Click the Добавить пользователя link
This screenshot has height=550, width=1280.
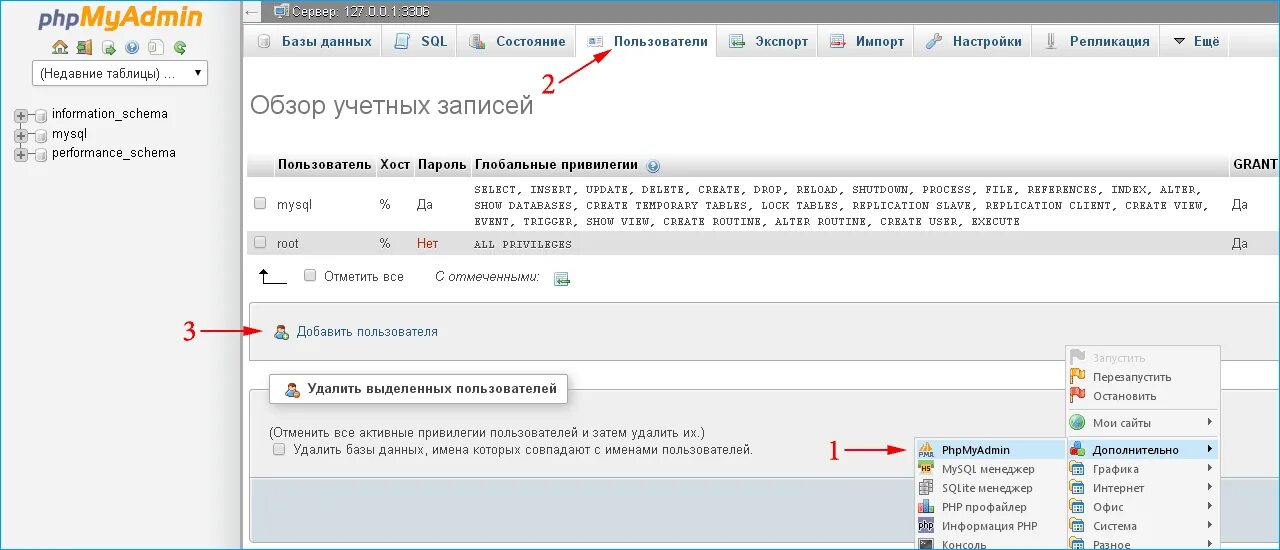coord(367,332)
